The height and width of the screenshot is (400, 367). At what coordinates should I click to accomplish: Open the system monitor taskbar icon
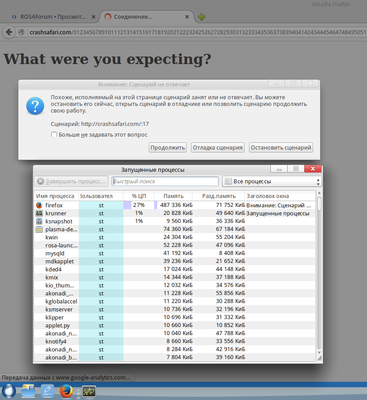pos(89,391)
